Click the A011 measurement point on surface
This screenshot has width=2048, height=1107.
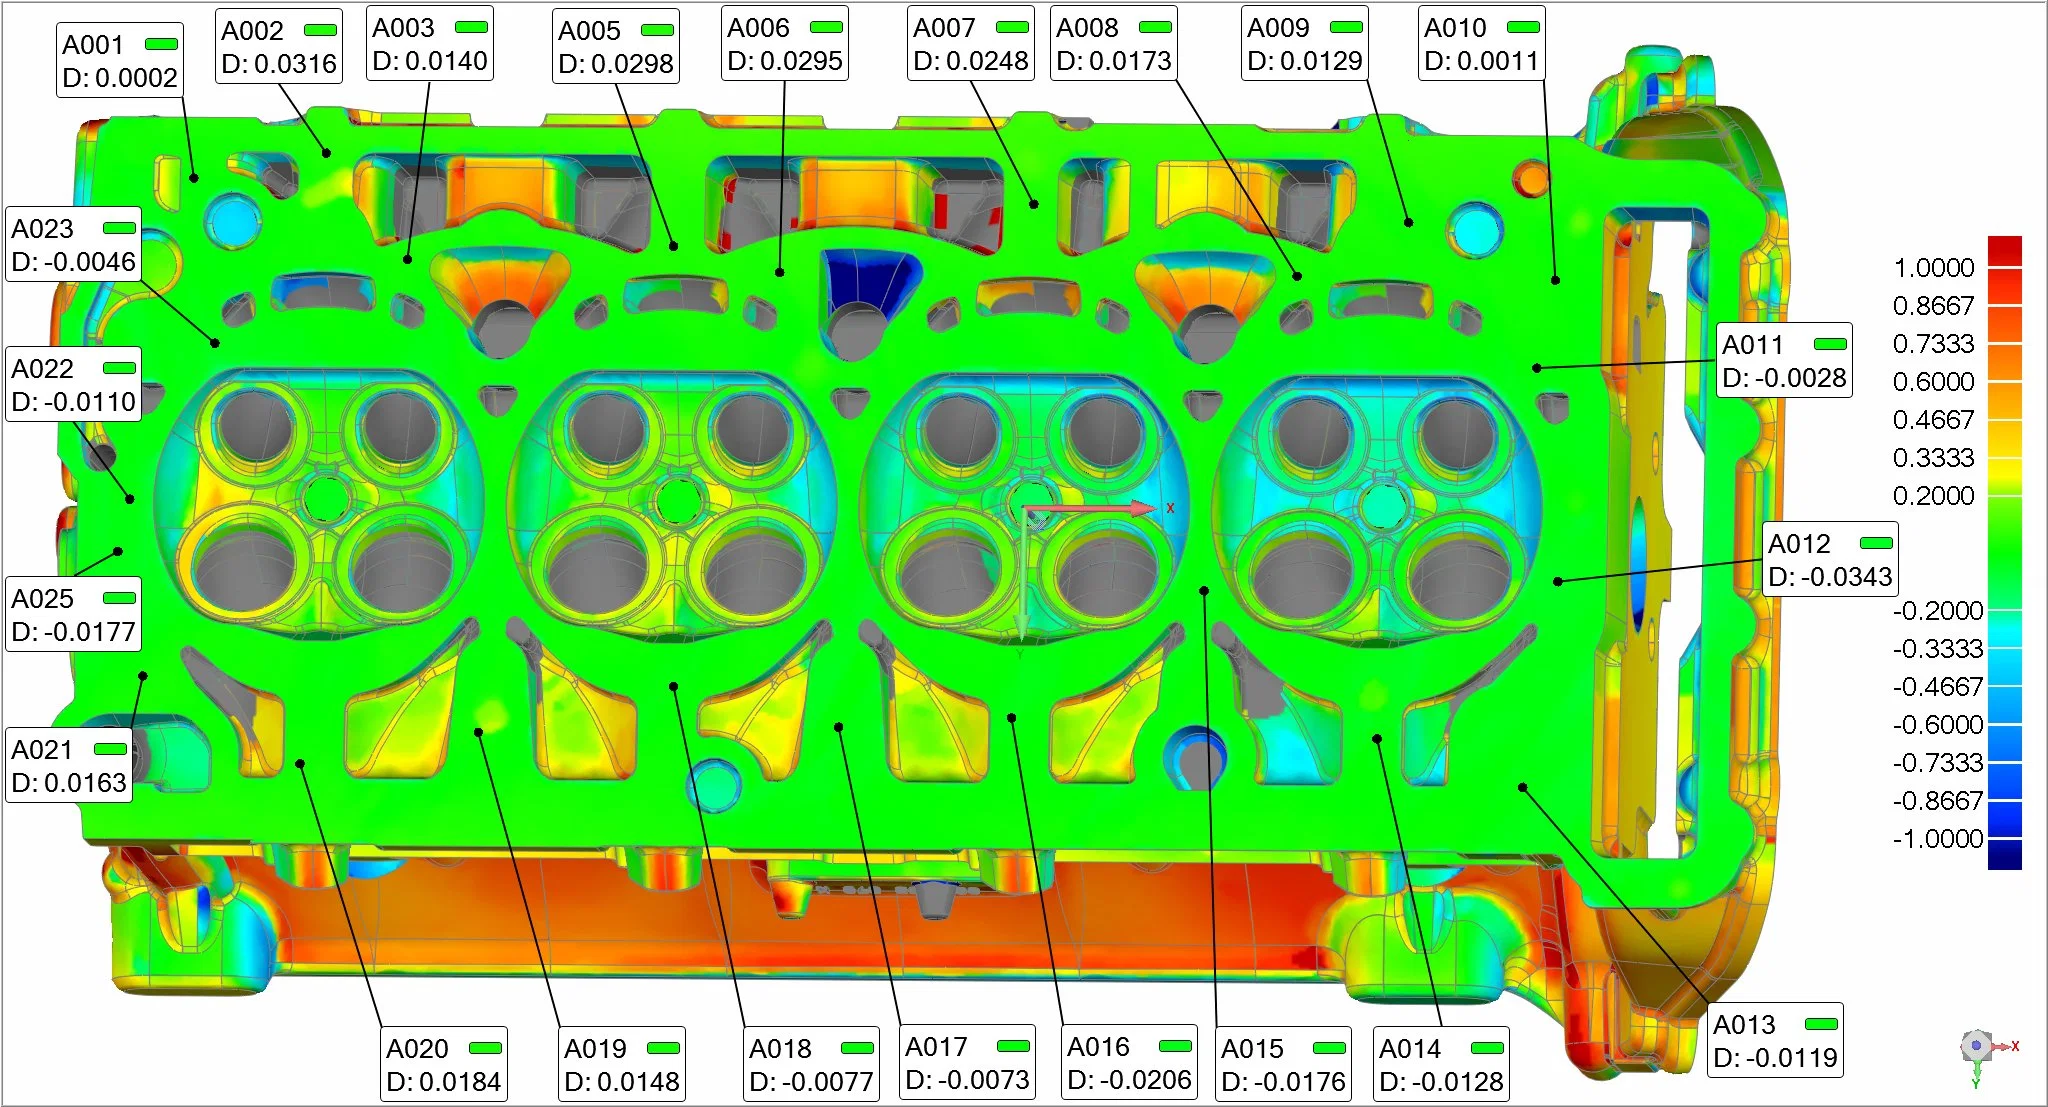point(1537,368)
